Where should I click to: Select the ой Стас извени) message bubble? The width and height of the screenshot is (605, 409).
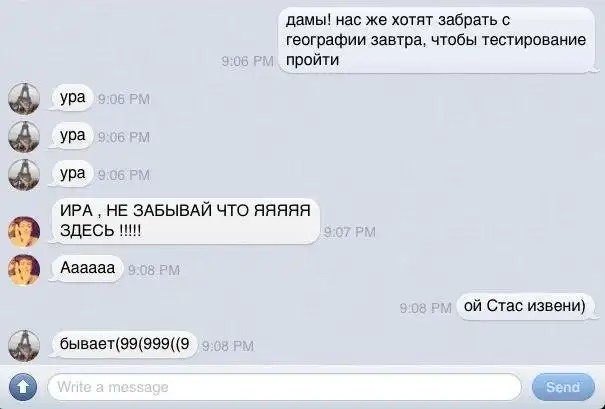525,306
